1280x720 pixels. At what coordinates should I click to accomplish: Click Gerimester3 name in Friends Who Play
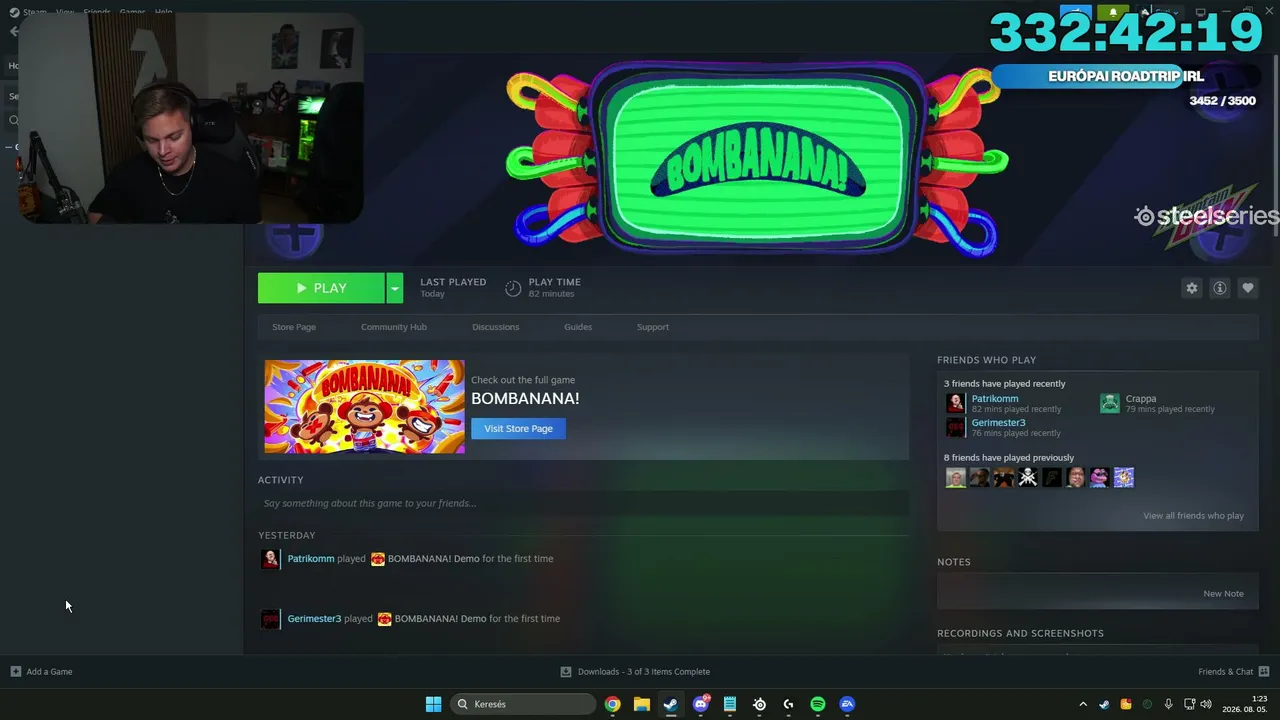(998, 423)
